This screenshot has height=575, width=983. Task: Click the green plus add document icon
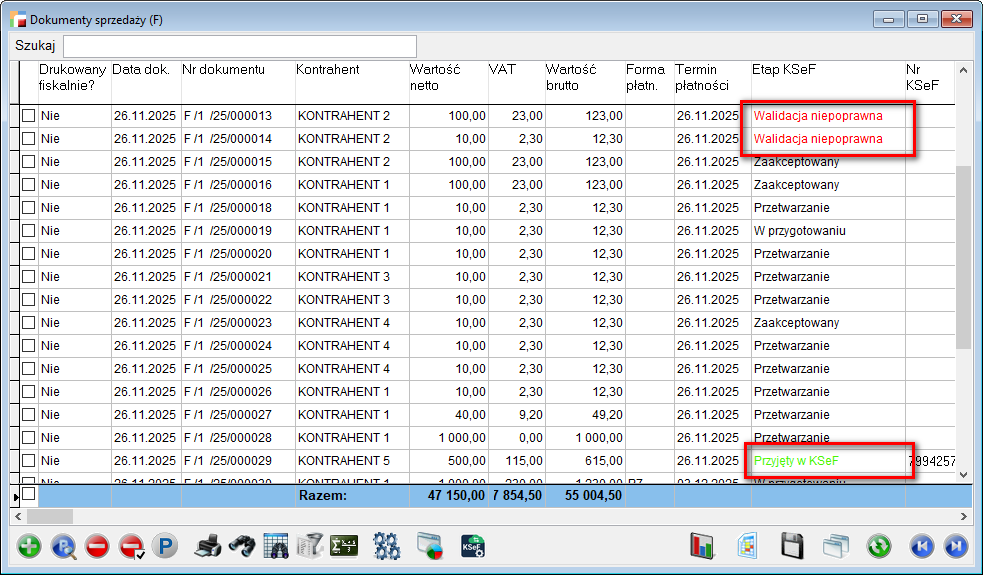[30, 546]
